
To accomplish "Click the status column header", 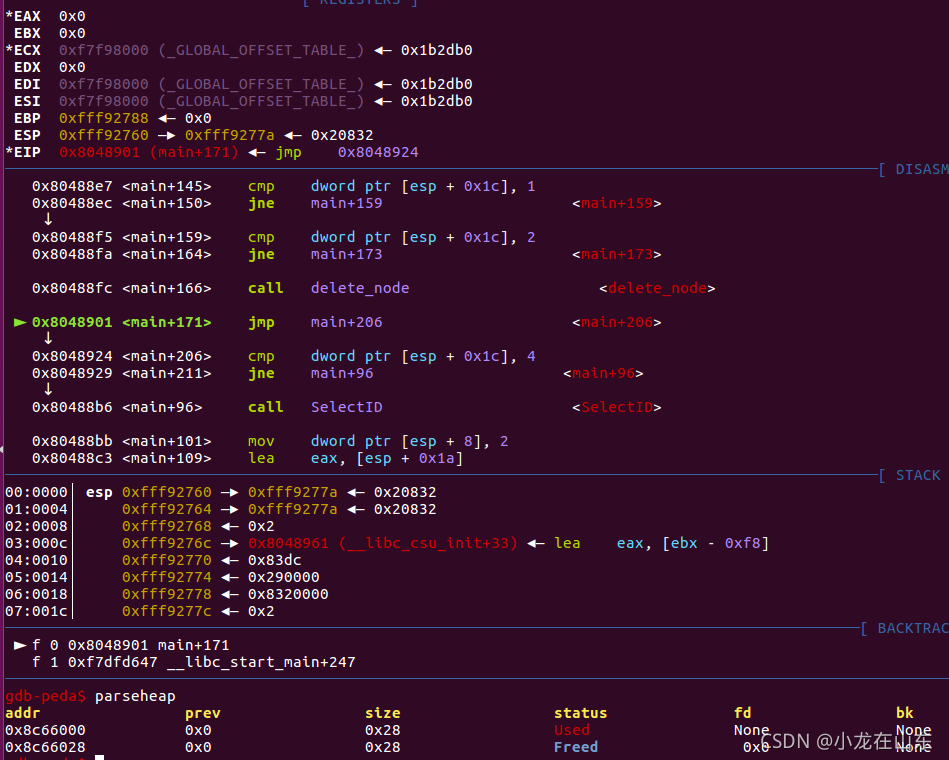I will click(580, 713).
